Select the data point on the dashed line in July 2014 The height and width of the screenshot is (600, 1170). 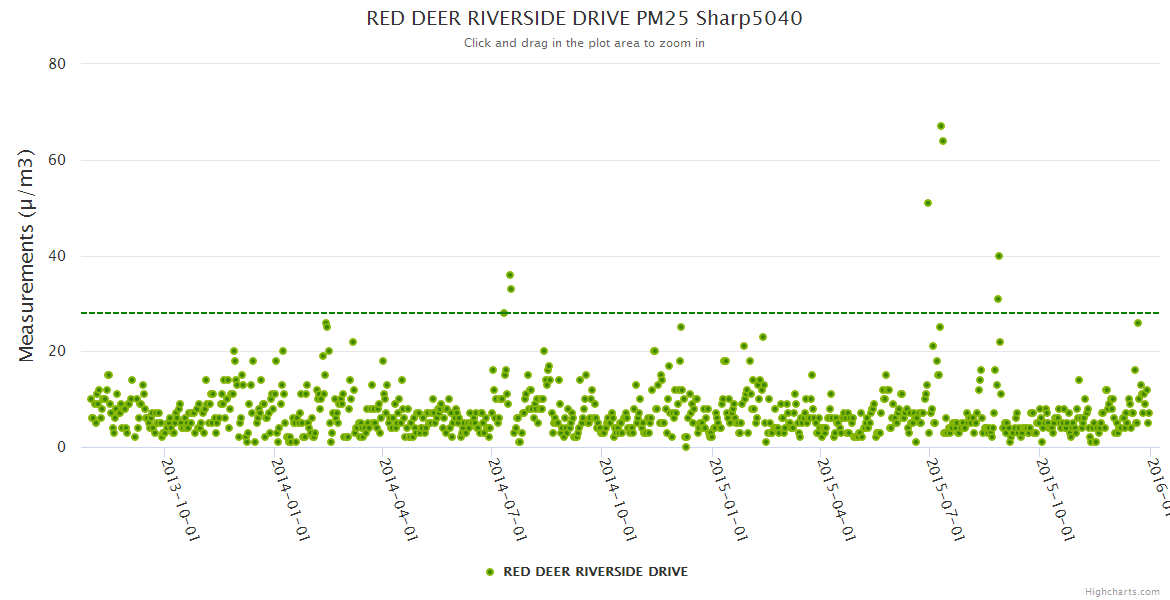point(504,313)
